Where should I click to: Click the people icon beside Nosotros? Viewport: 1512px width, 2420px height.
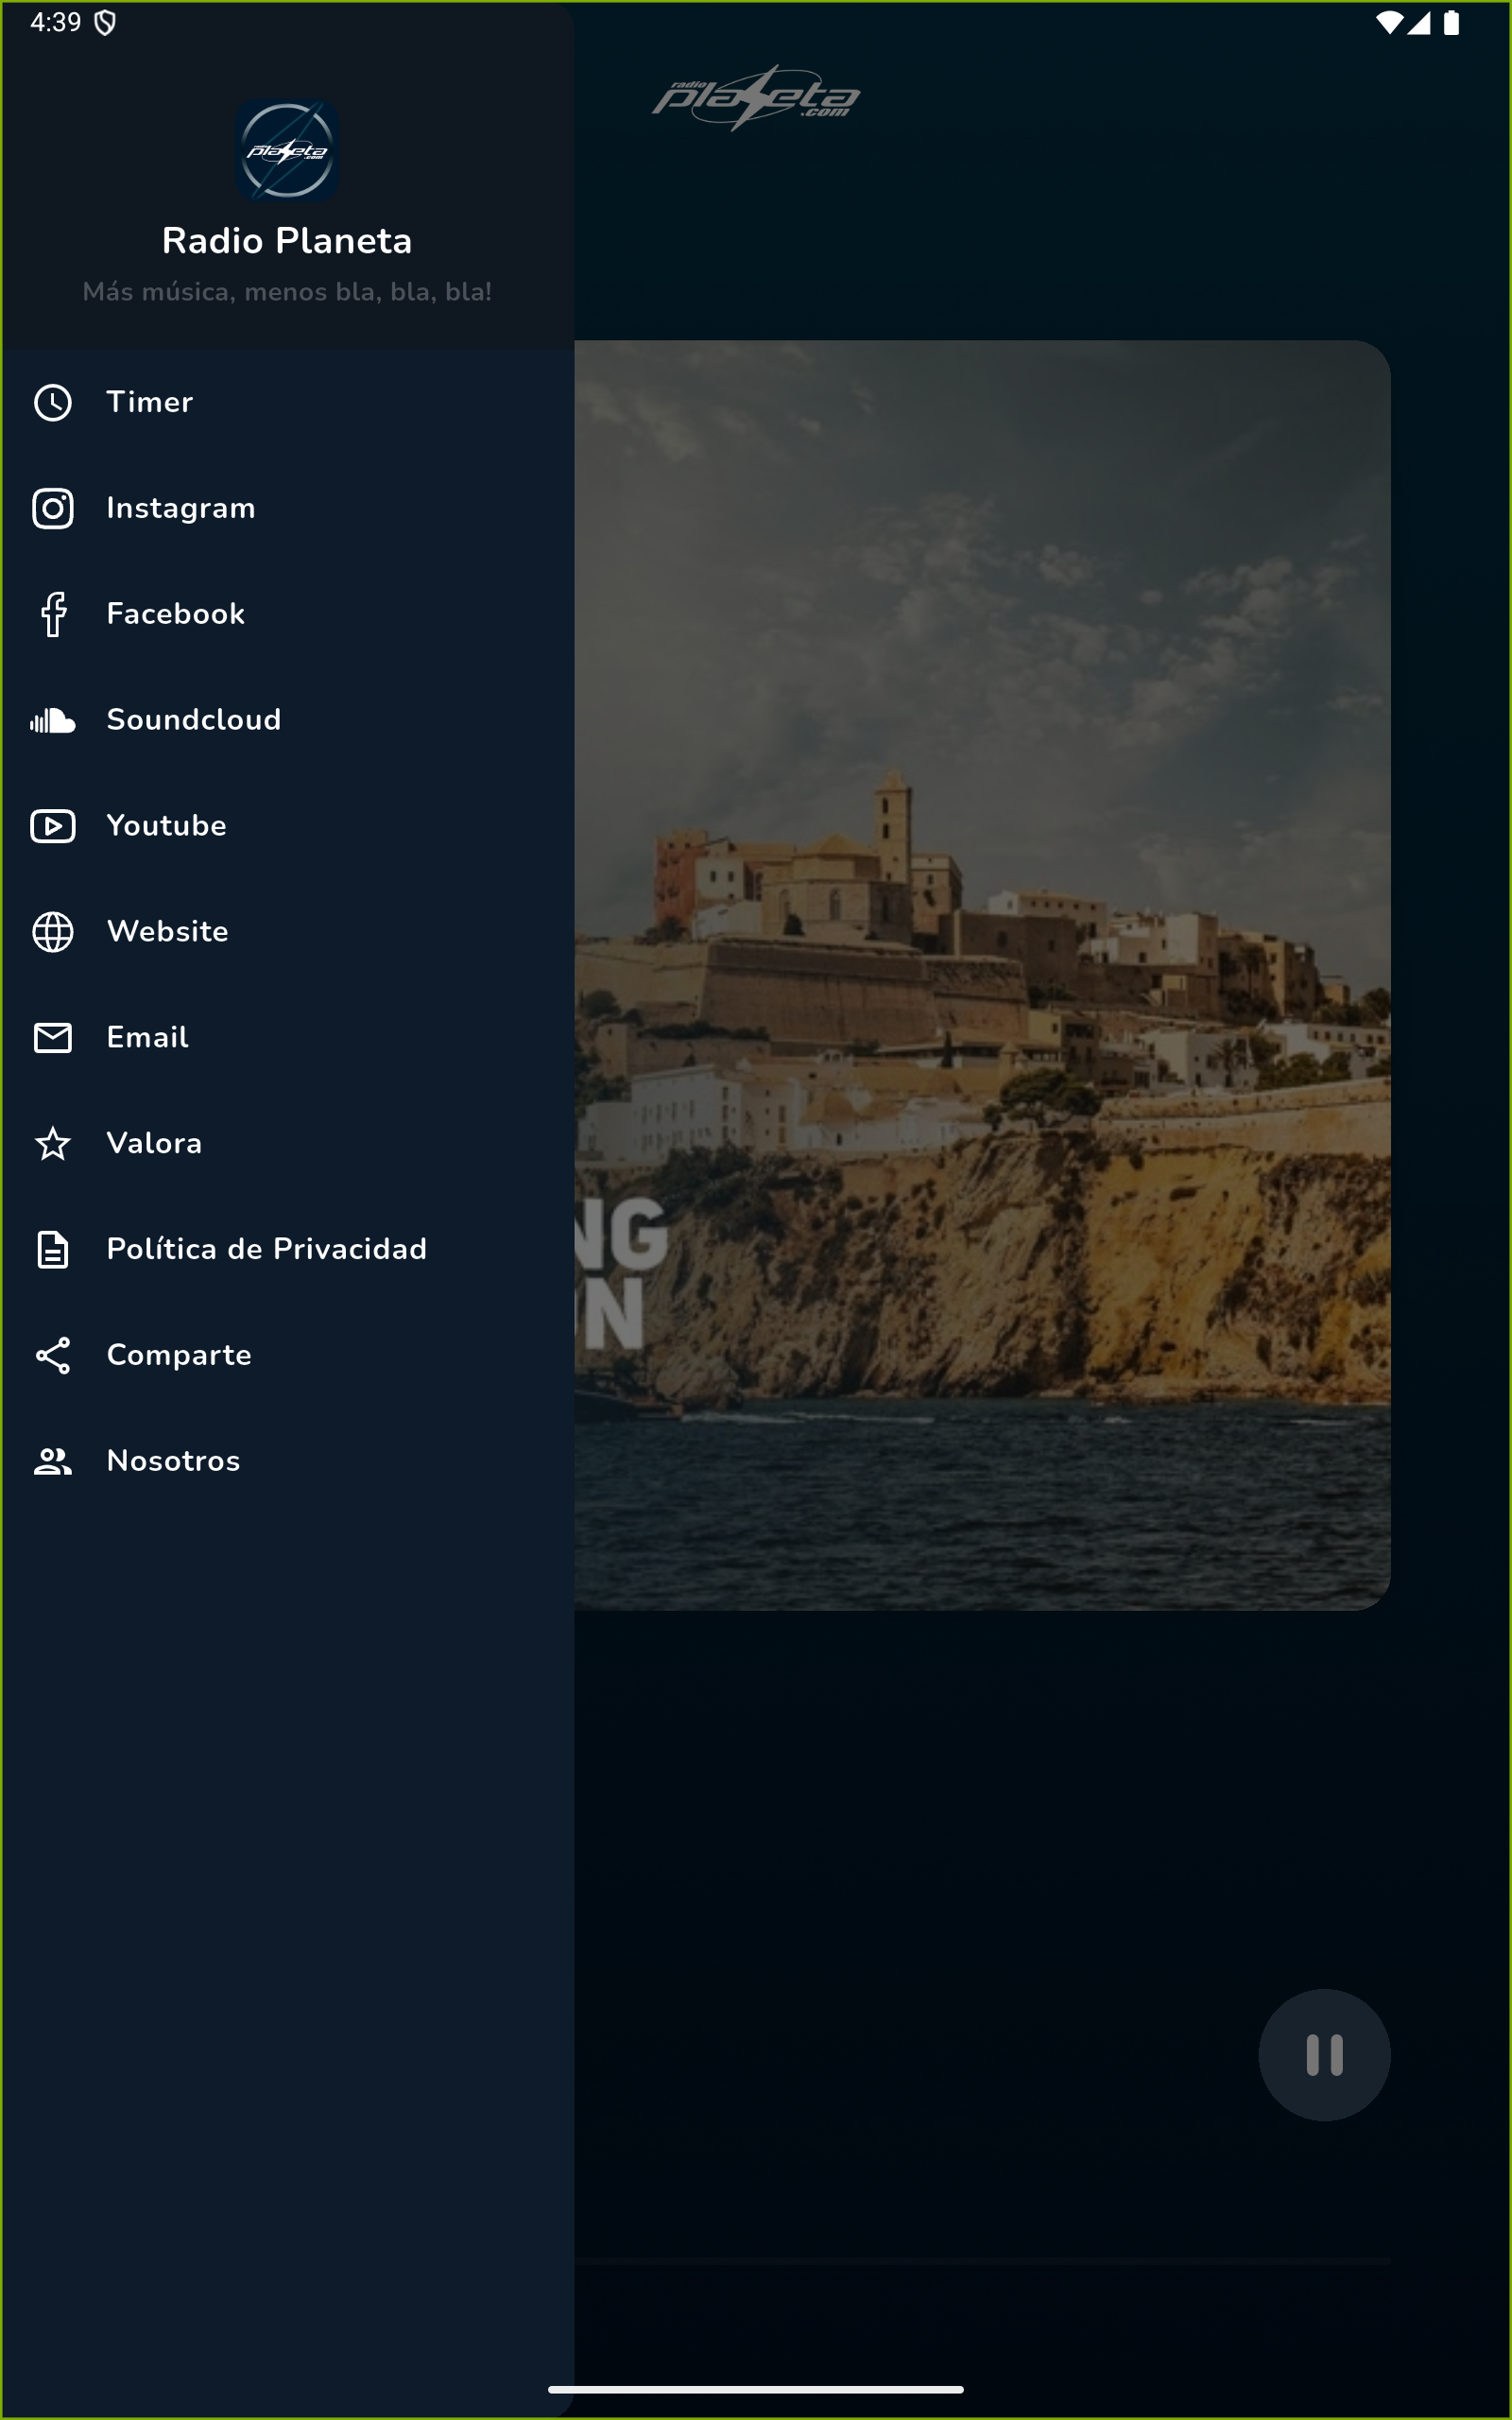click(53, 1461)
